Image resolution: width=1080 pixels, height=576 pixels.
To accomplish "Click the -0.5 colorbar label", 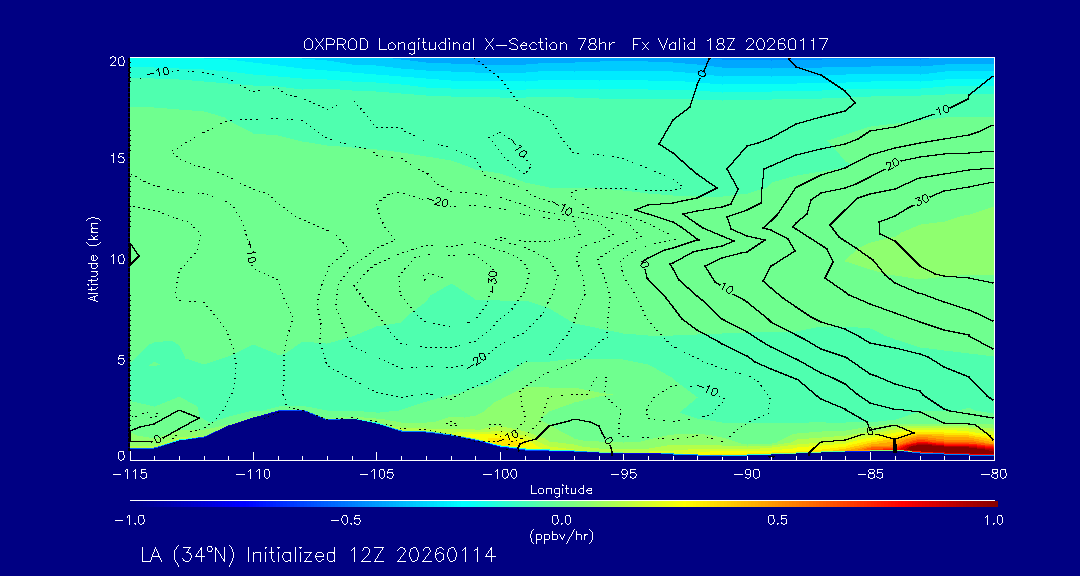I will pos(345,520).
